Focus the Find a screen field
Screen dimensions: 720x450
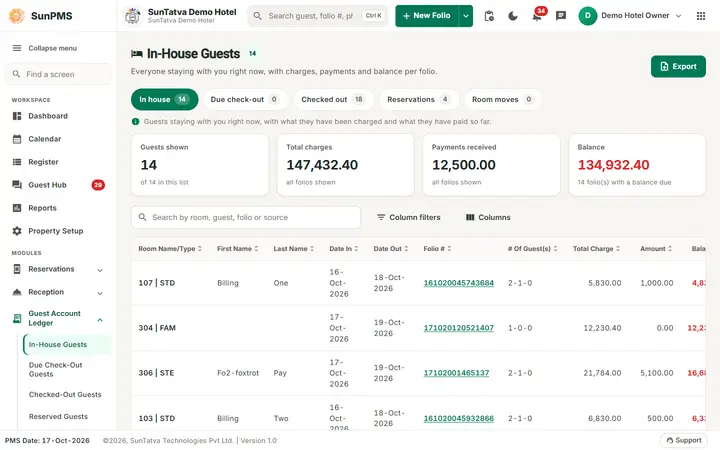[x=58, y=74]
